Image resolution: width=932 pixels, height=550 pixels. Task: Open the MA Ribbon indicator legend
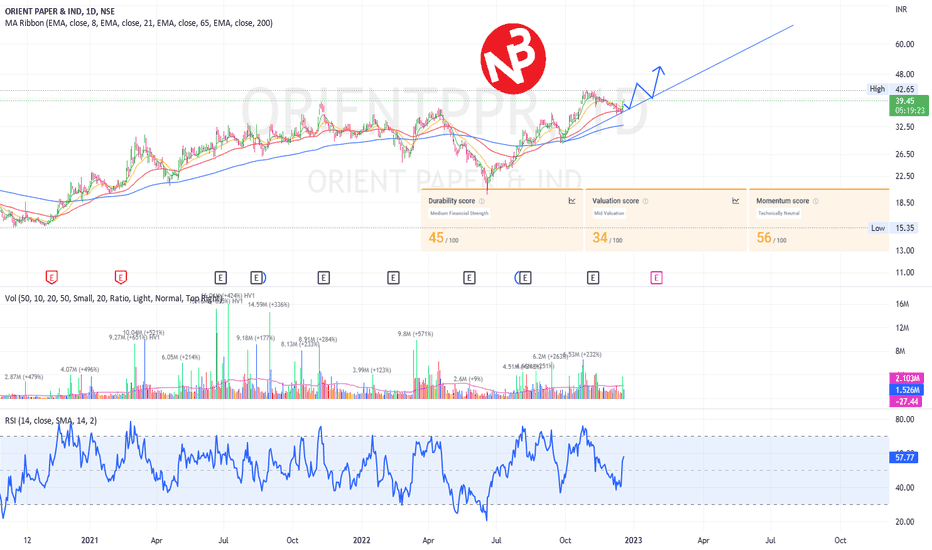[x=138, y=23]
